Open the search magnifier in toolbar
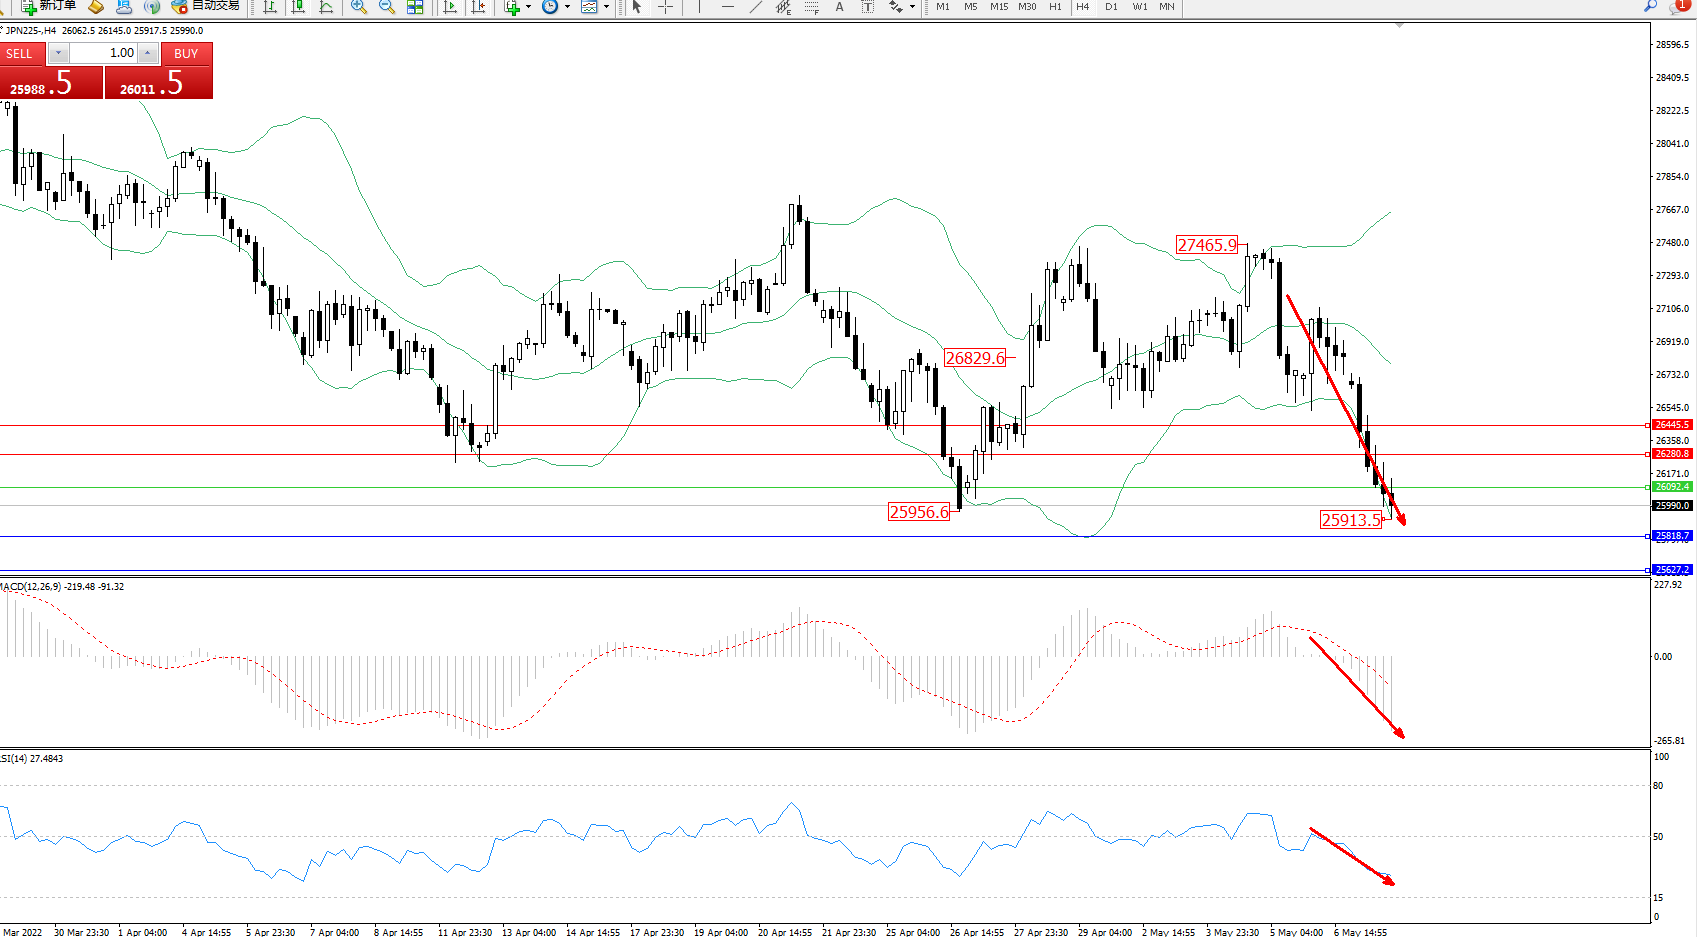The image size is (1697, 937). point(1650,6)
